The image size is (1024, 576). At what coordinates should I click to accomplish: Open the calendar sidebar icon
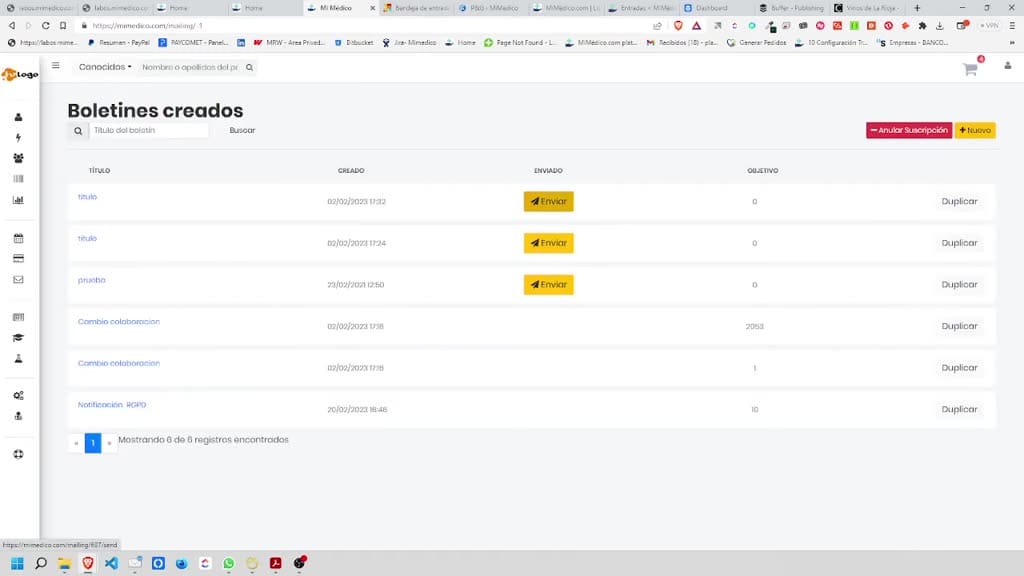(x=18, y=238)
